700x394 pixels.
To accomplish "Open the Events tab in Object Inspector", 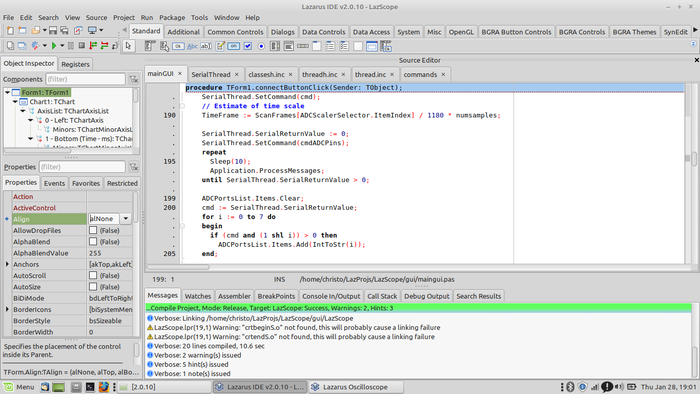I will [x=54, y=183].
